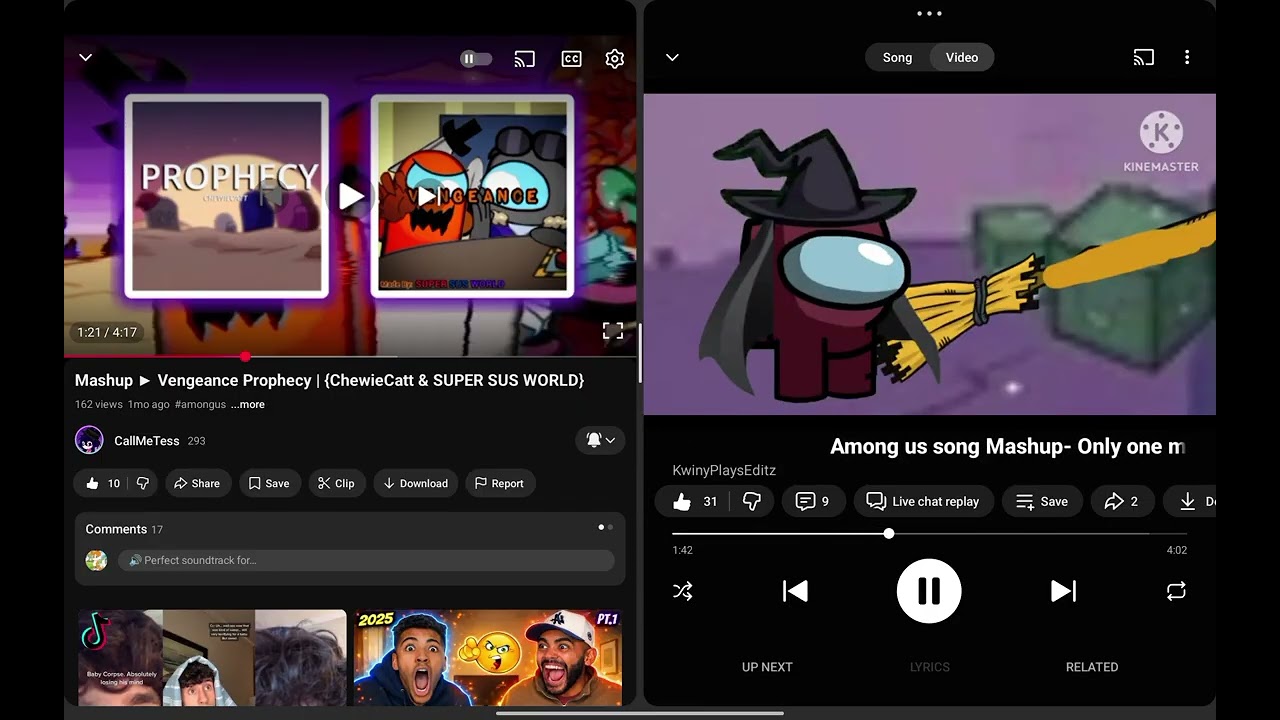1280x720 pixels.
Task: Open the UP NEXT tab
Action: pos(767,667)
